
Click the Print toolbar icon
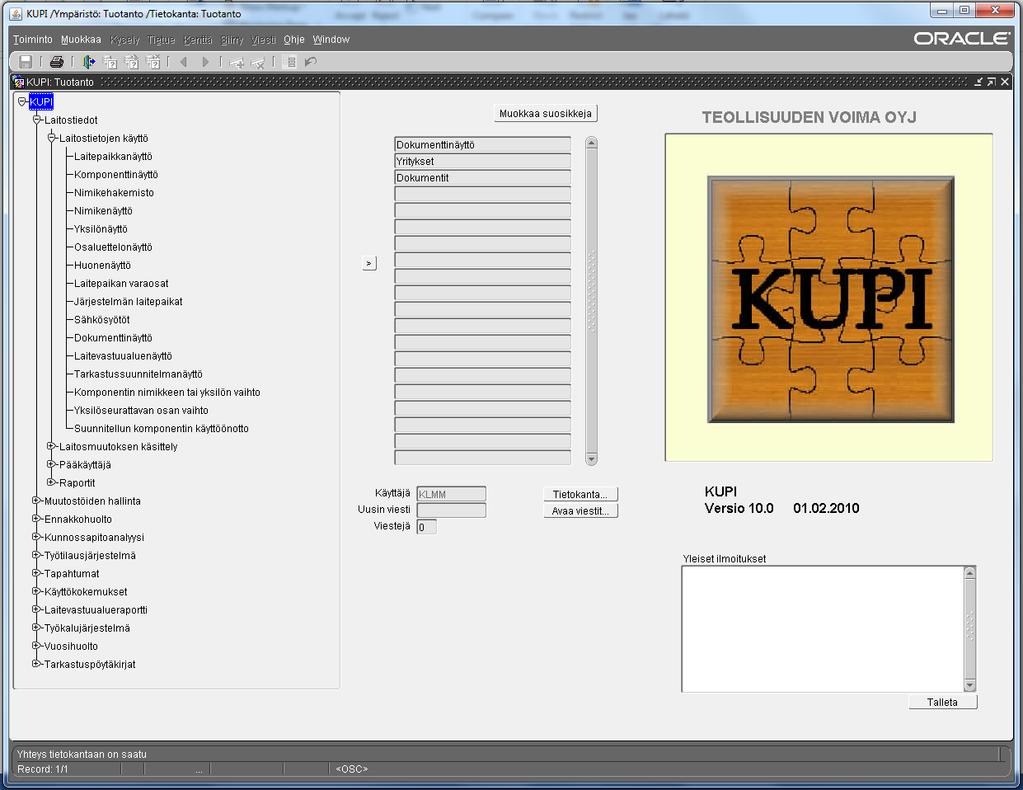click(57, 62)
